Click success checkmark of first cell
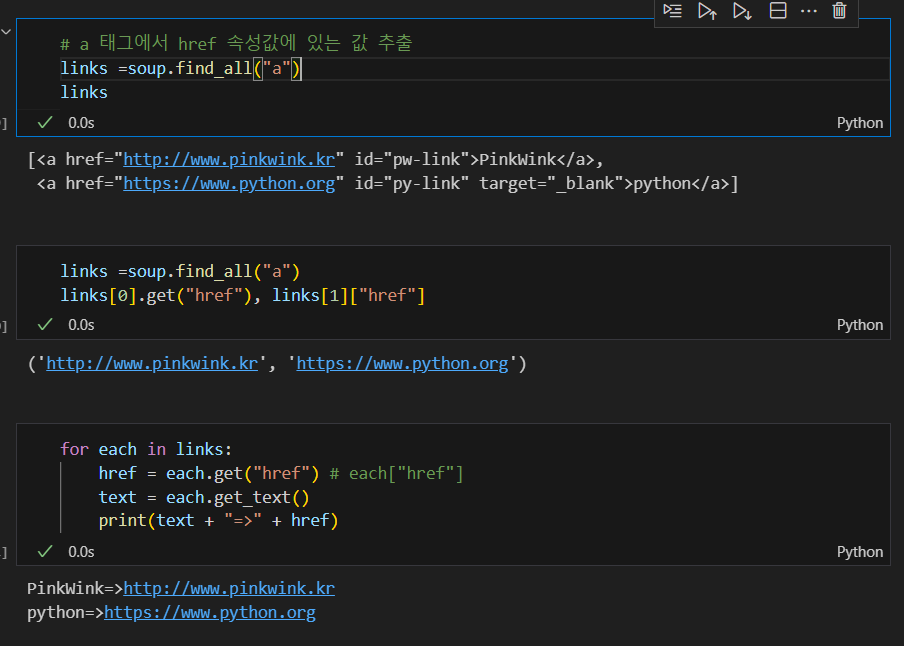 [45, 122]
